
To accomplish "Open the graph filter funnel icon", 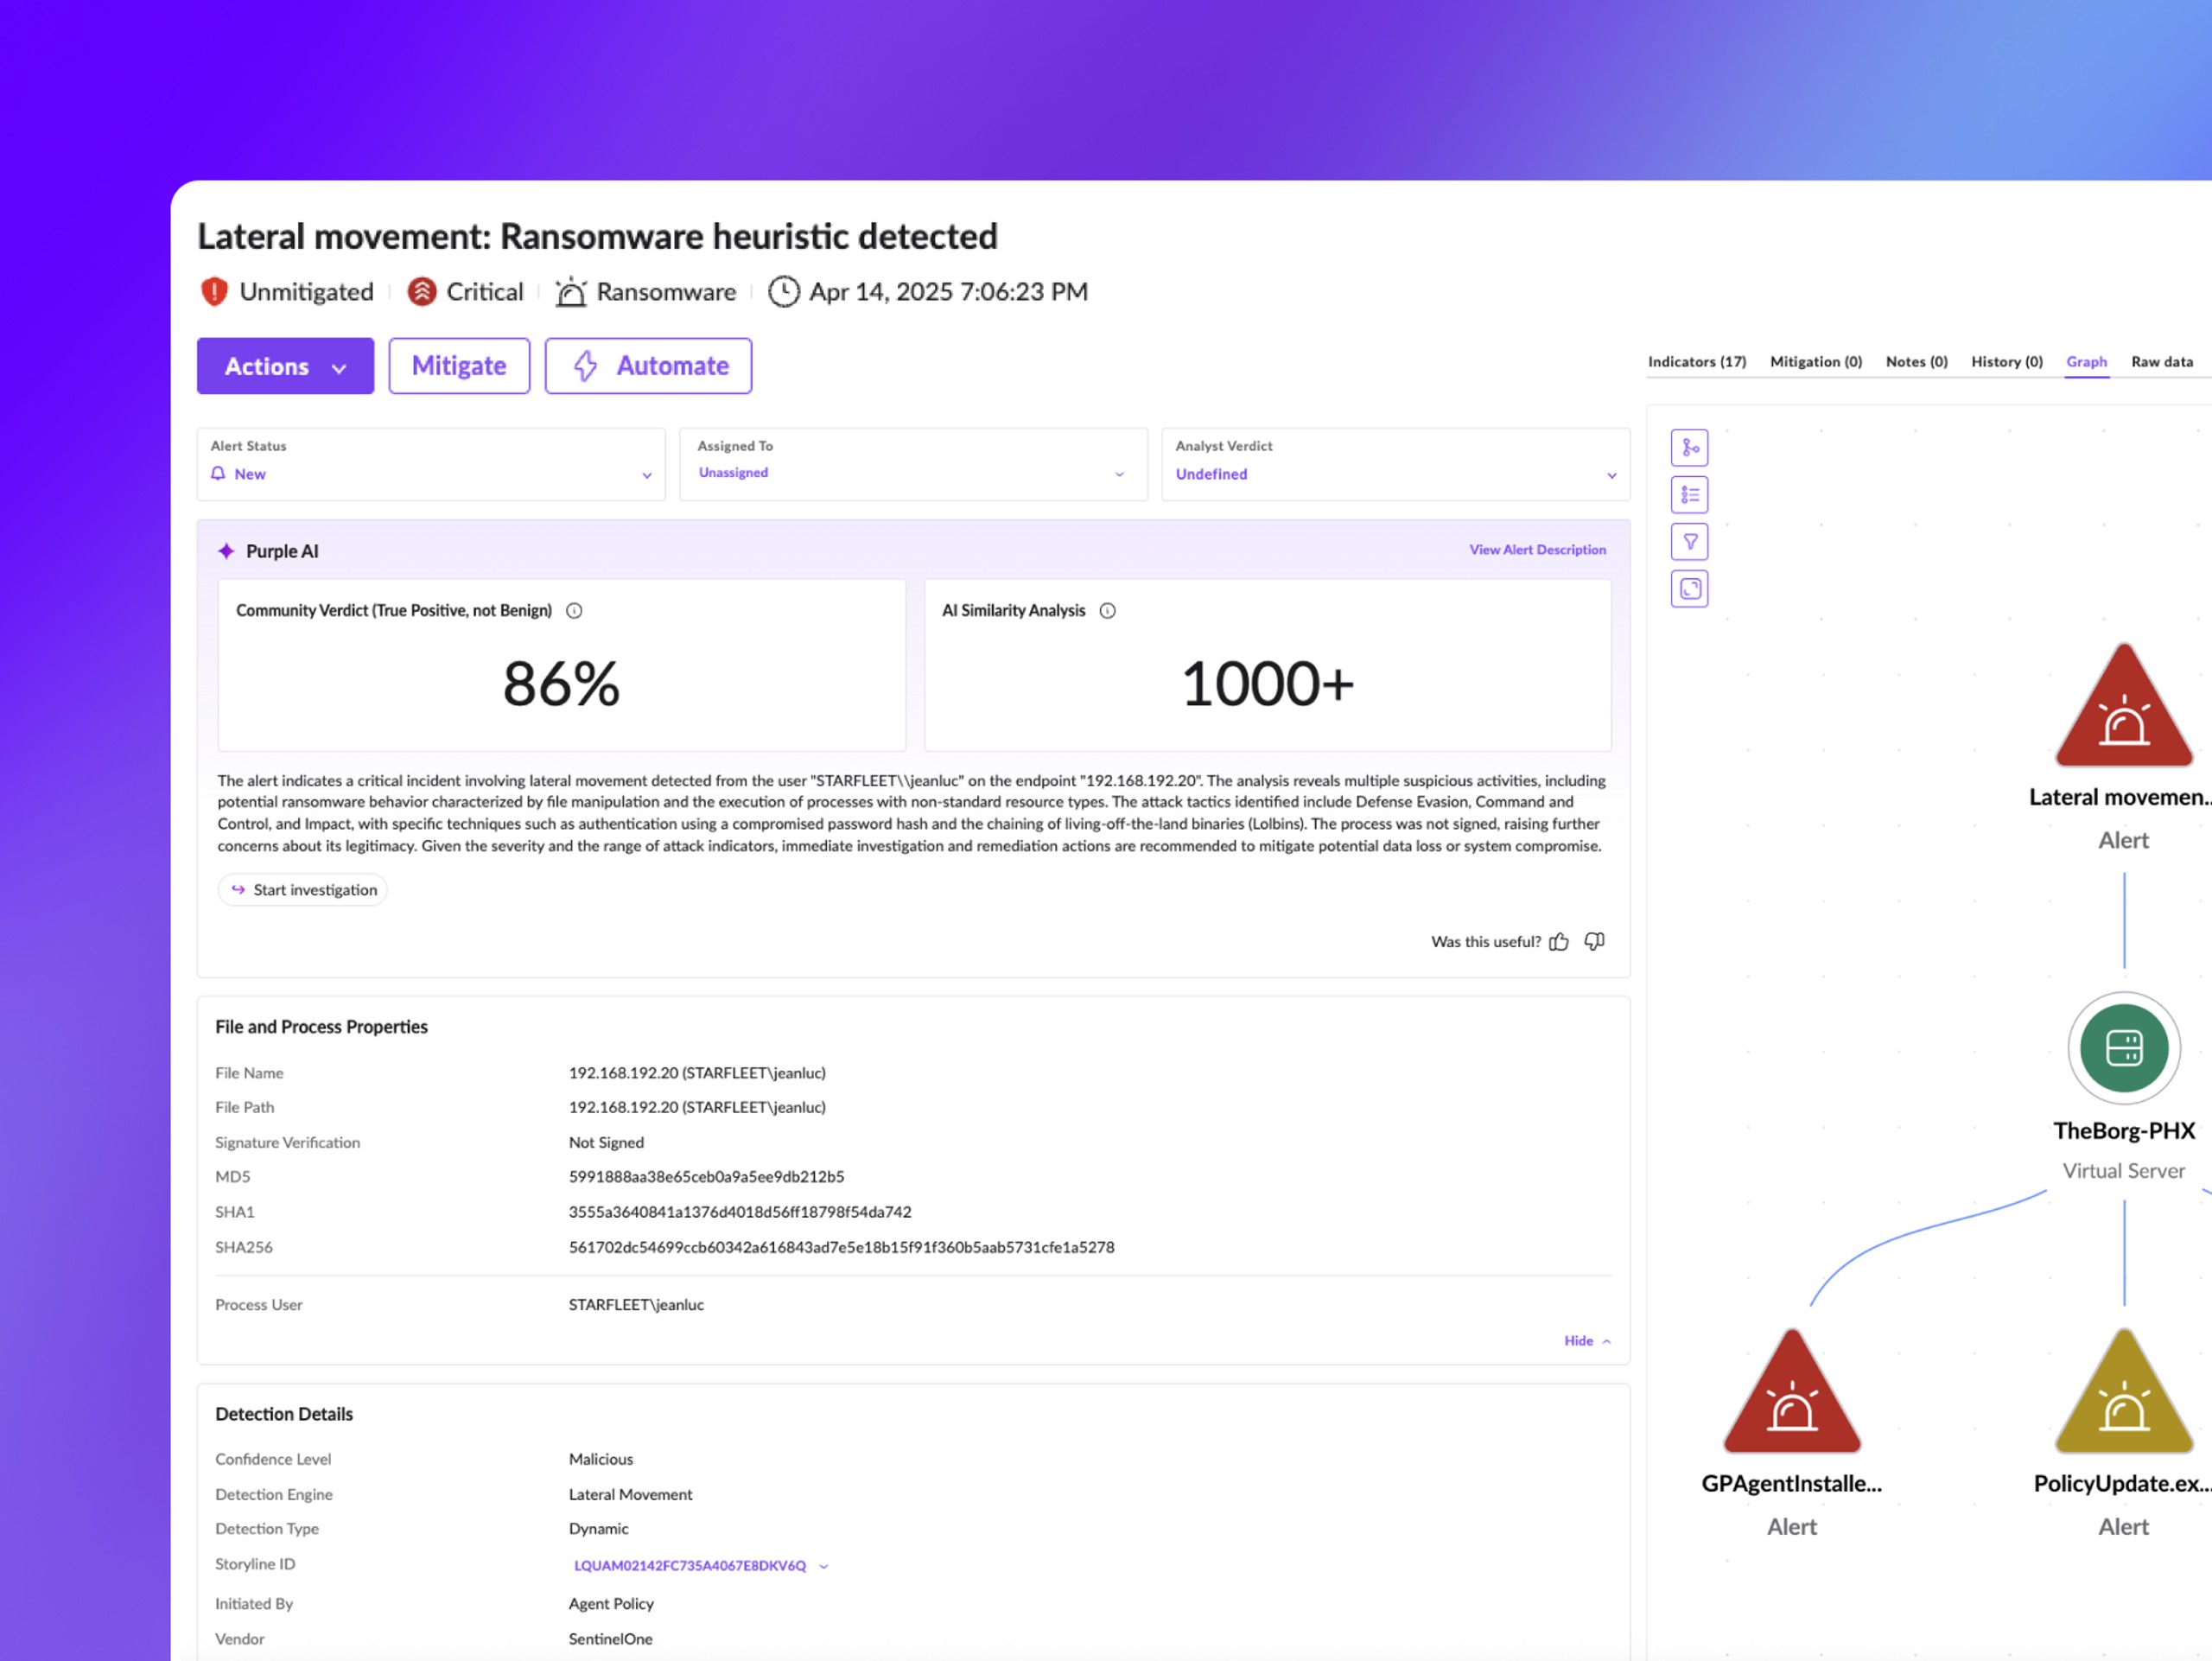I will coord(1689,541).
